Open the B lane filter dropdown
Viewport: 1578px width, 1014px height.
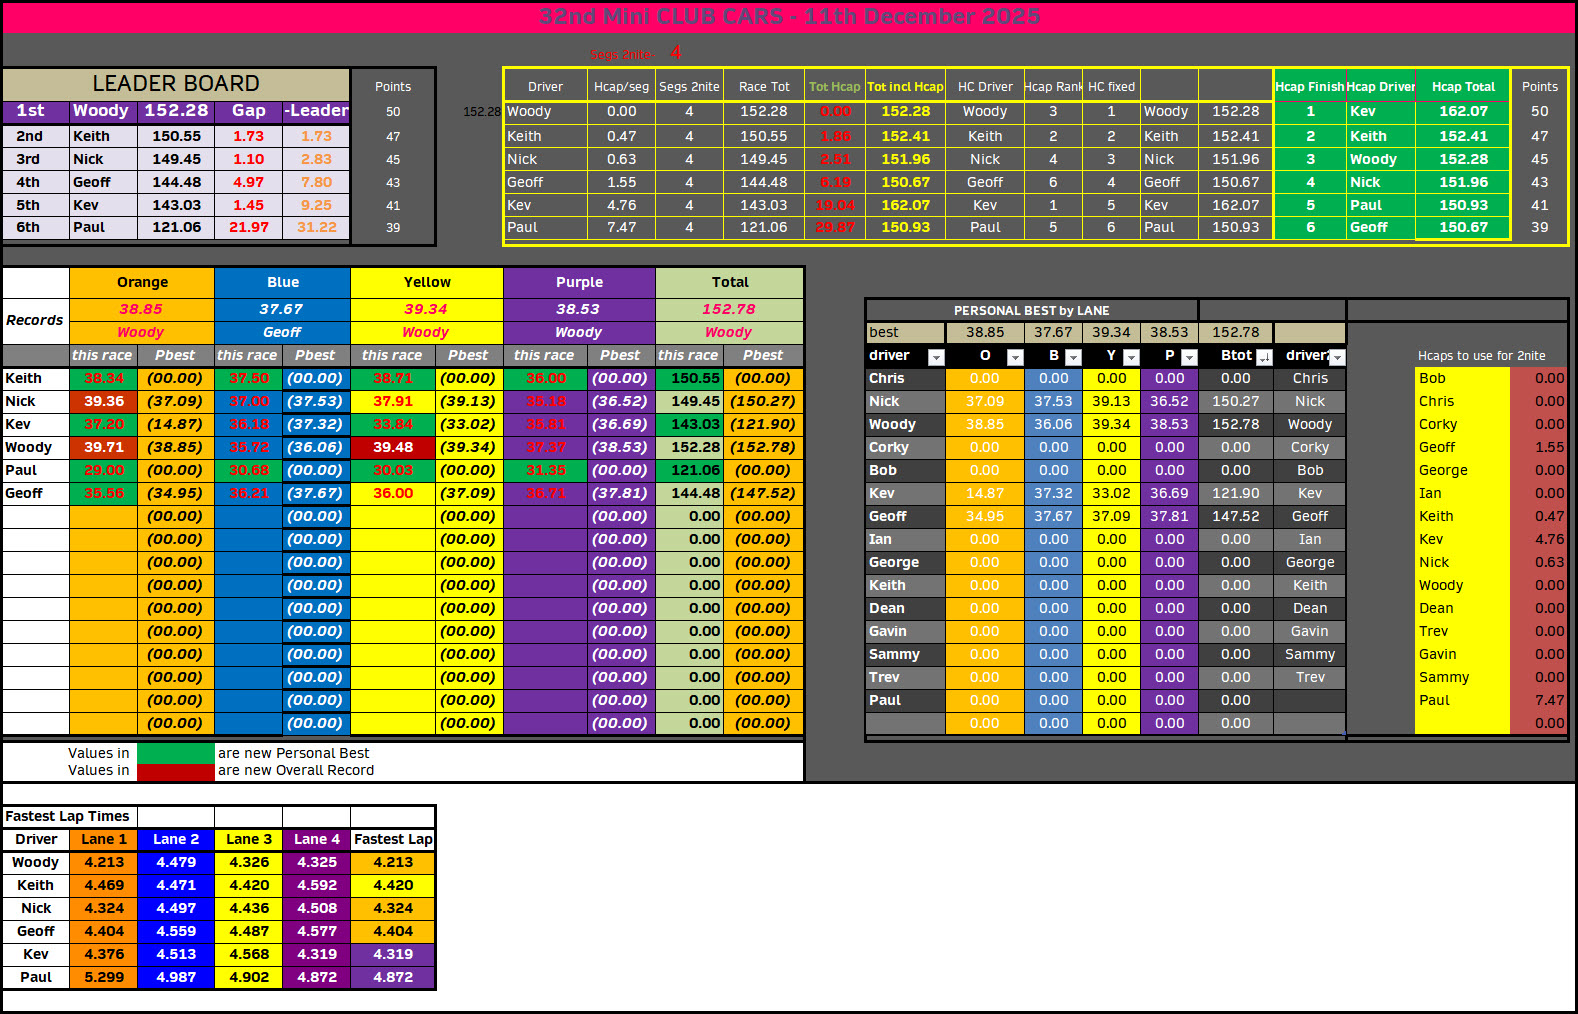pos(1073,357)
